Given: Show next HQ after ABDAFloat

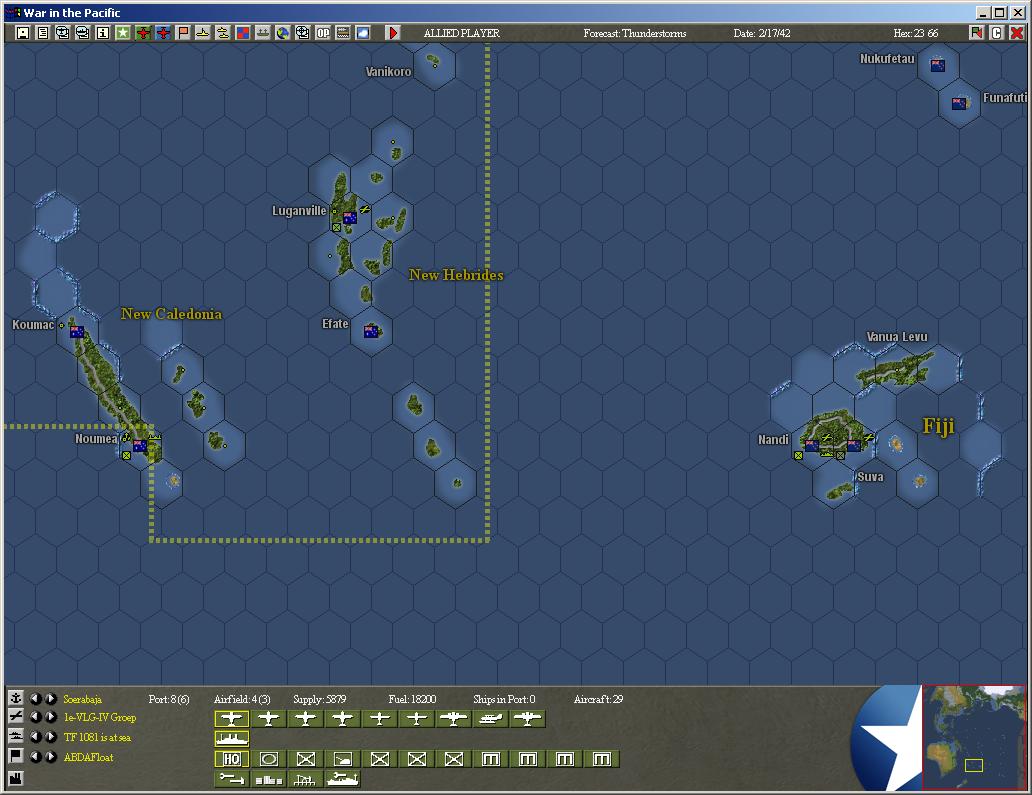Looking at the screenshot, I should [x=50, y=757].
